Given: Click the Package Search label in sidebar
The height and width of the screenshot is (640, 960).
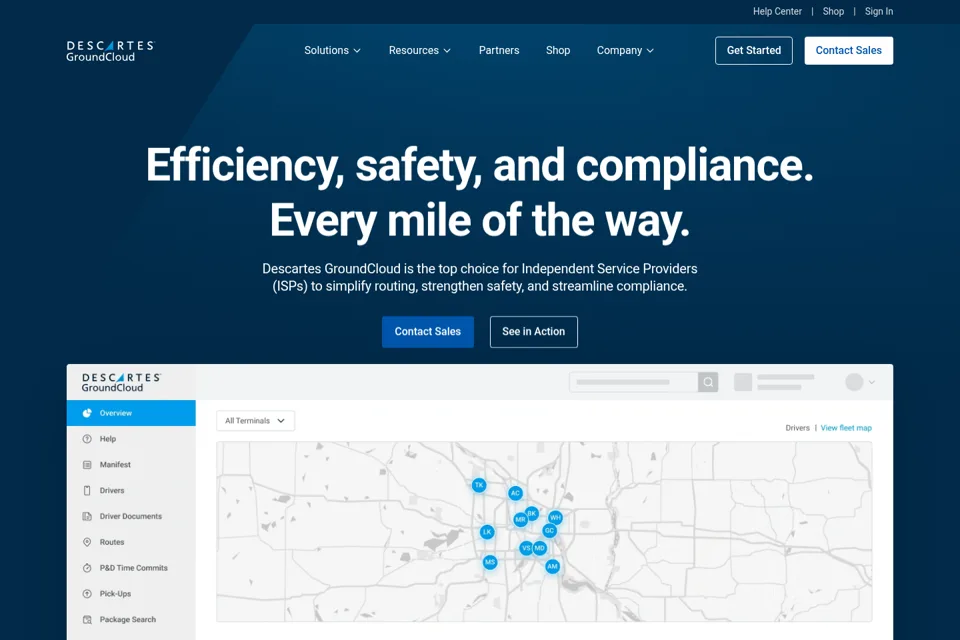Looking at the screenshot, I should click(x=128, y=619).
